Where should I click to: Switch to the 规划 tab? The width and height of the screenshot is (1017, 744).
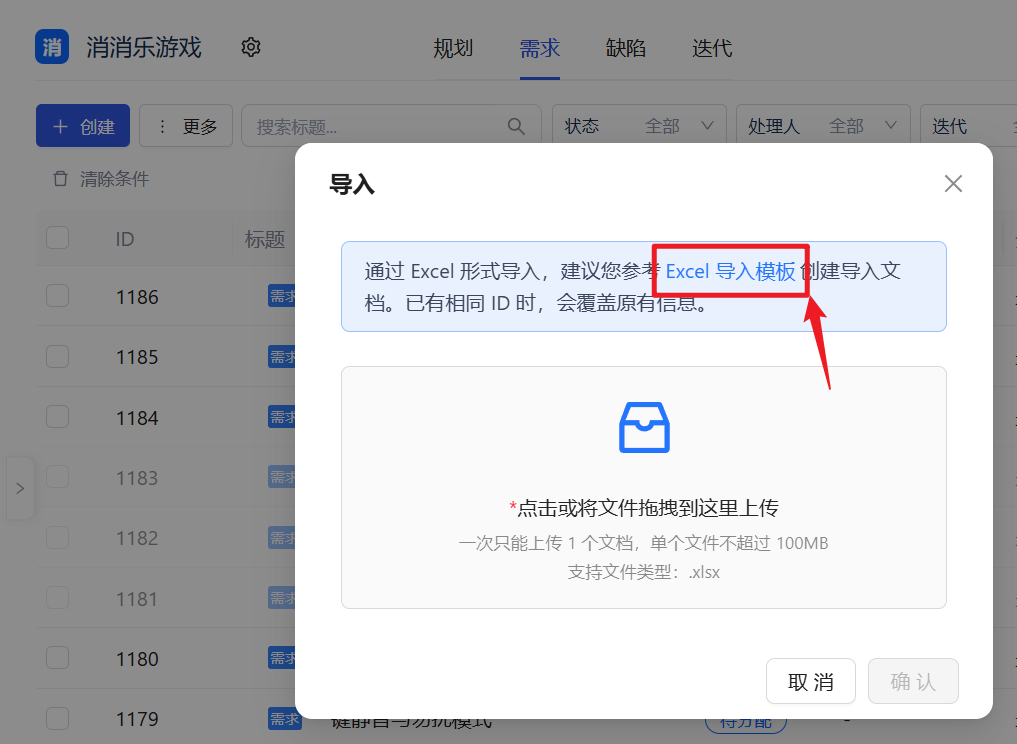point(453,48)
